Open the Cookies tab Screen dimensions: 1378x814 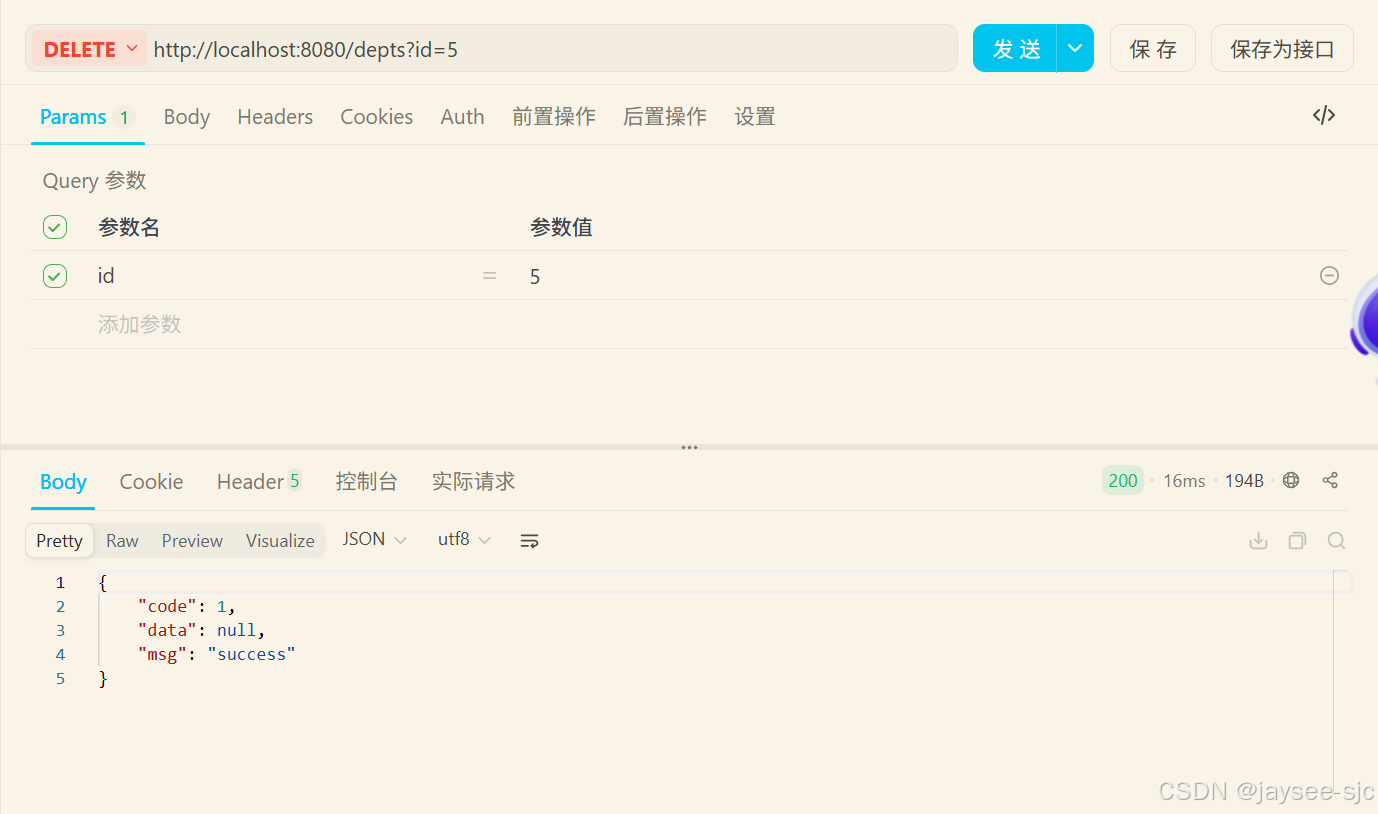click(x=377, y=116)
